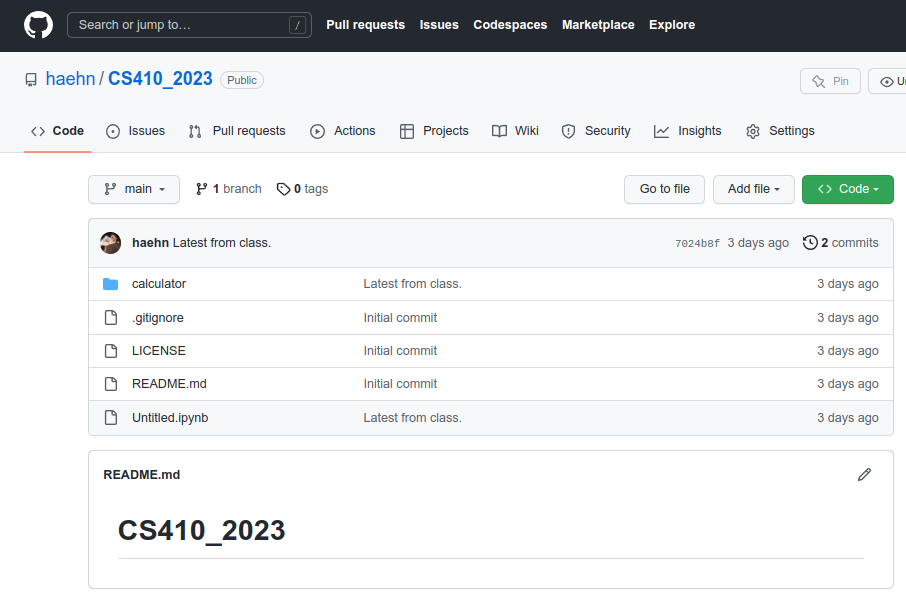Click the Go to file button
The width and height of the screenshot is (906, 605).
pos(664,190)
